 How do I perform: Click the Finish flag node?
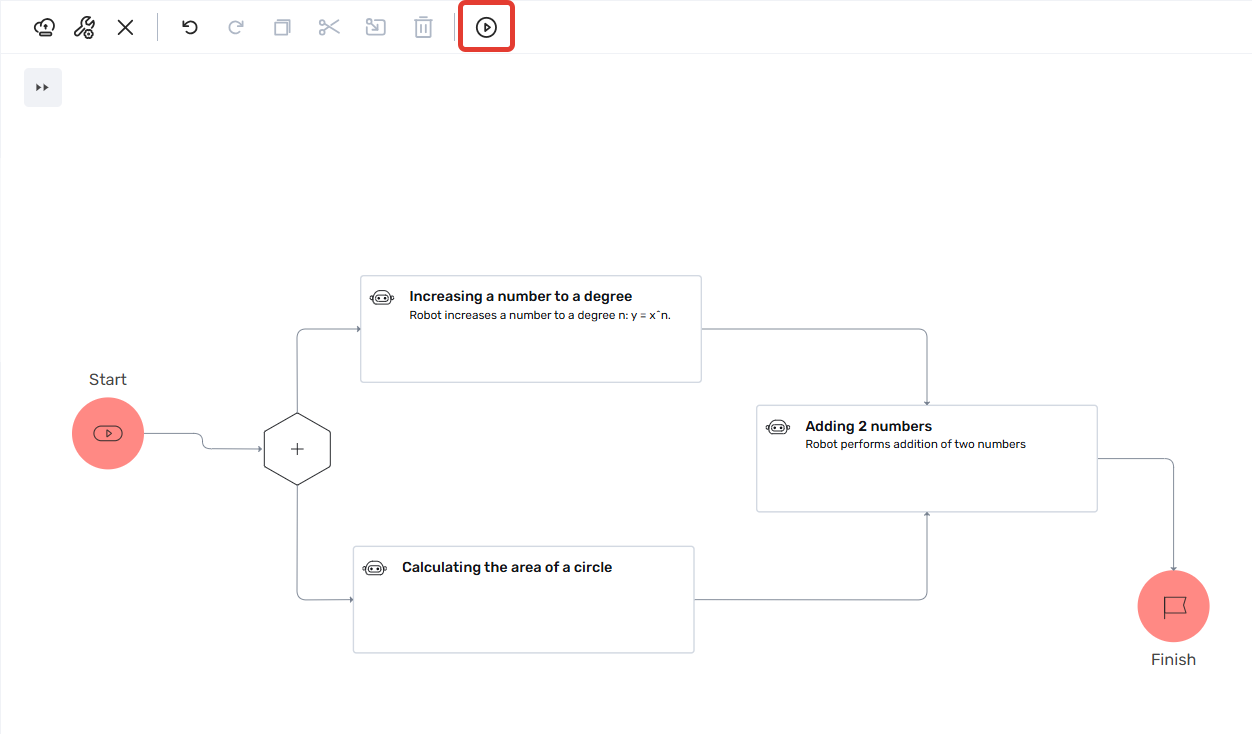pyautogui.click(x=1173, y=606)
